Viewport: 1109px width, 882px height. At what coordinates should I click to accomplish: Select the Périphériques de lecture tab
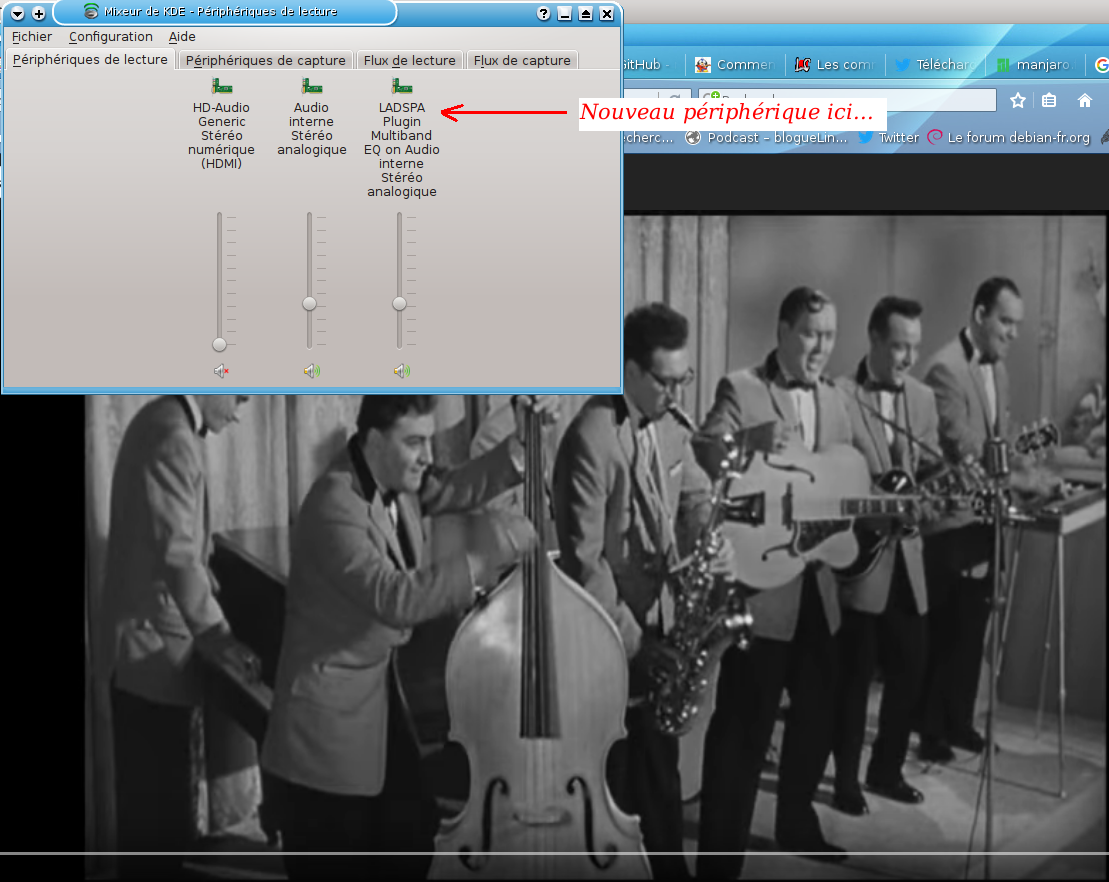[90, 59]
